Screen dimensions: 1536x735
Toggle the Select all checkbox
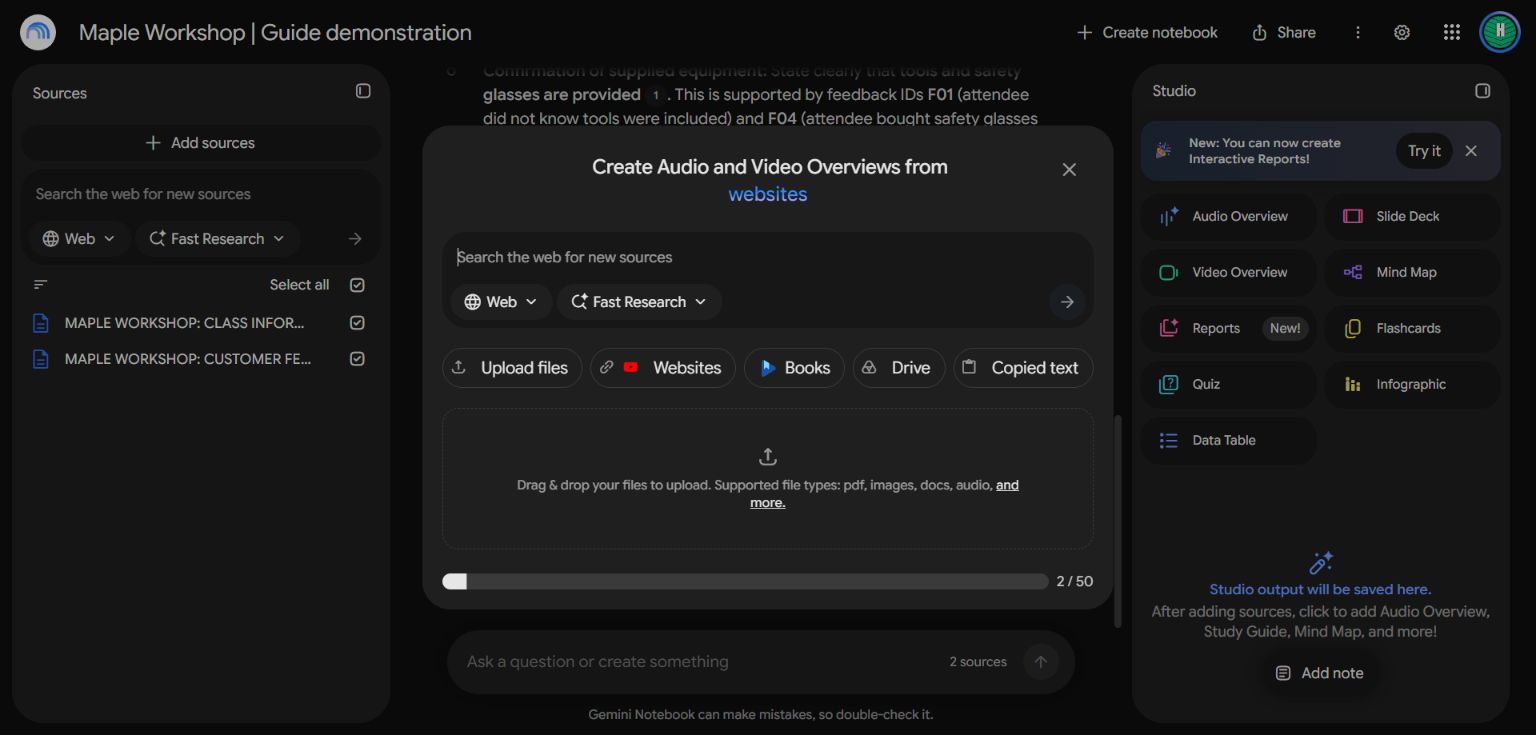(x=357, y=285)
